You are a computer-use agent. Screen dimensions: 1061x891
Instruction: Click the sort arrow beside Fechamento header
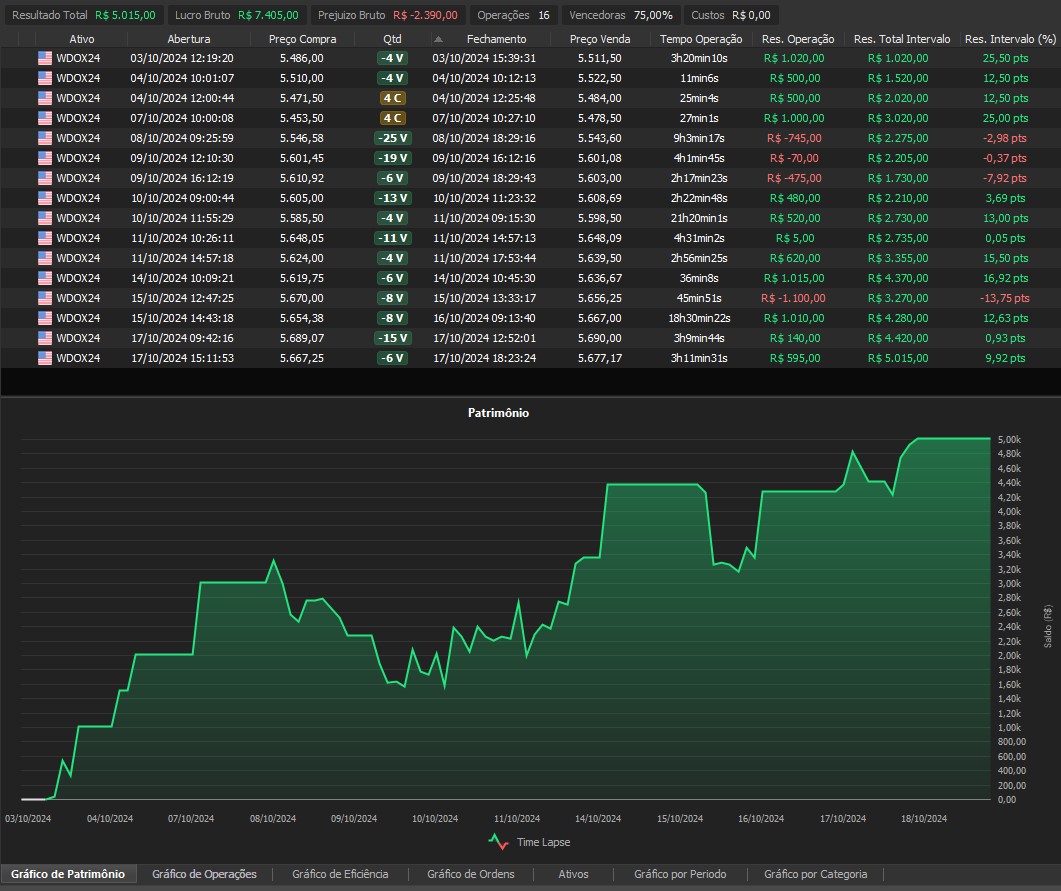(x=437, y=39)
